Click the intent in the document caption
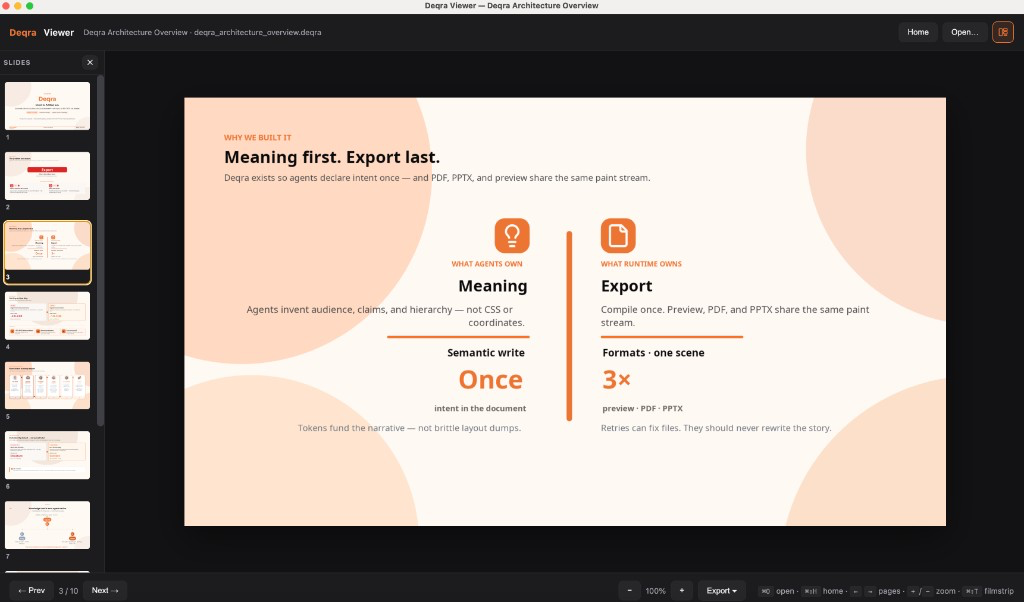 point(480,409)
